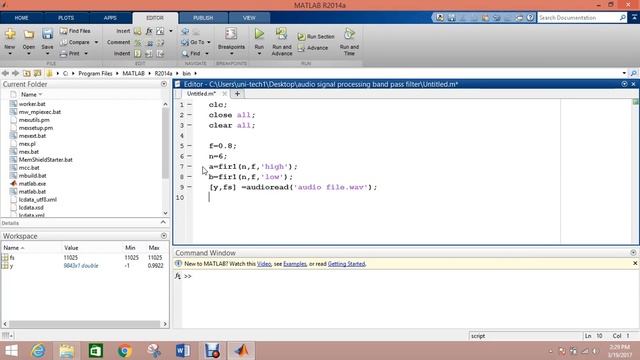This screenshot has height=360, width=640.
Task: Select matlab.exe in Current Folder
Action: coord(32,184)
